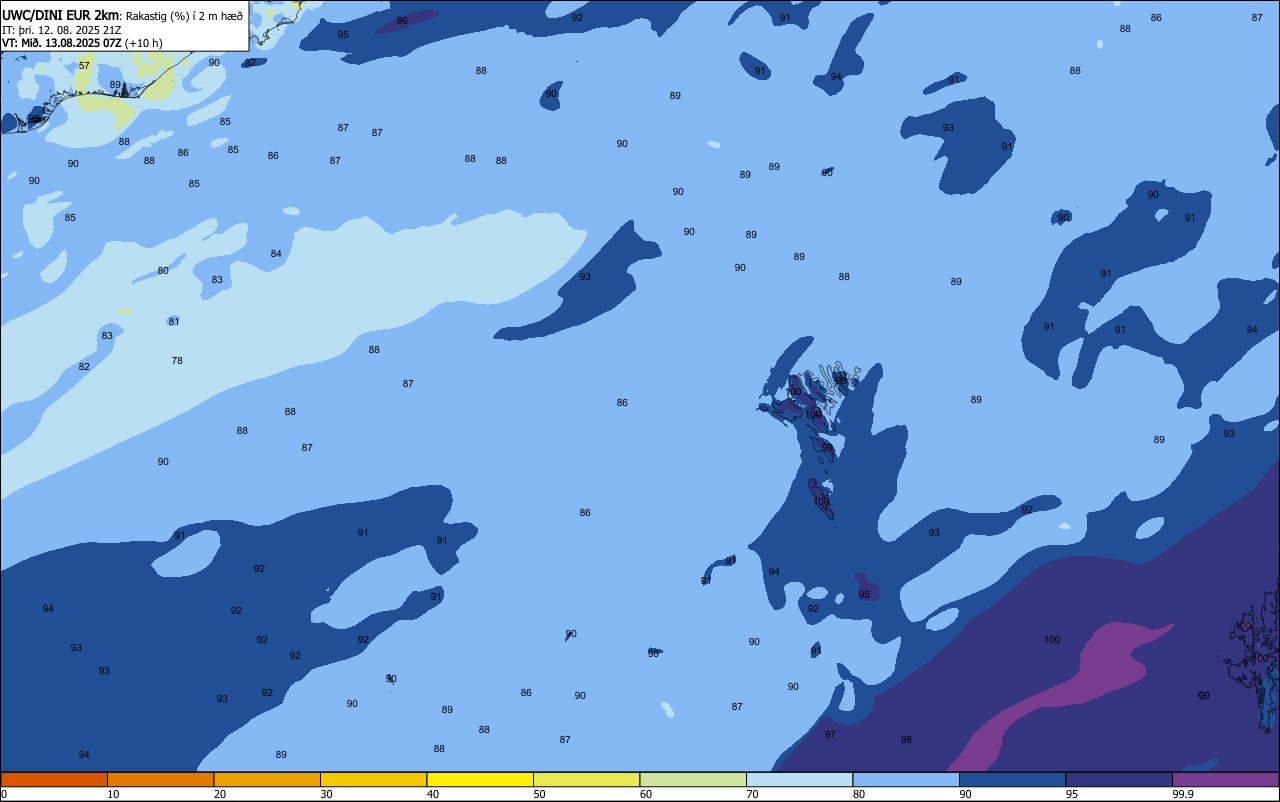Click the '70' tick label on the legend
Image resolution: width=1280 pixels, height=802 pixels.
752,794
